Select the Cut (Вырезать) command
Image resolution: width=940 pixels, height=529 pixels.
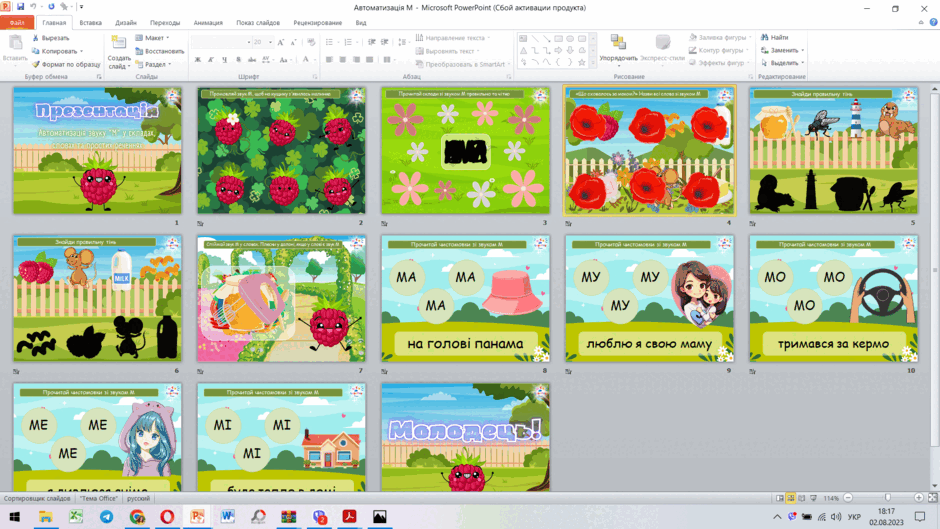pos(50,38)
